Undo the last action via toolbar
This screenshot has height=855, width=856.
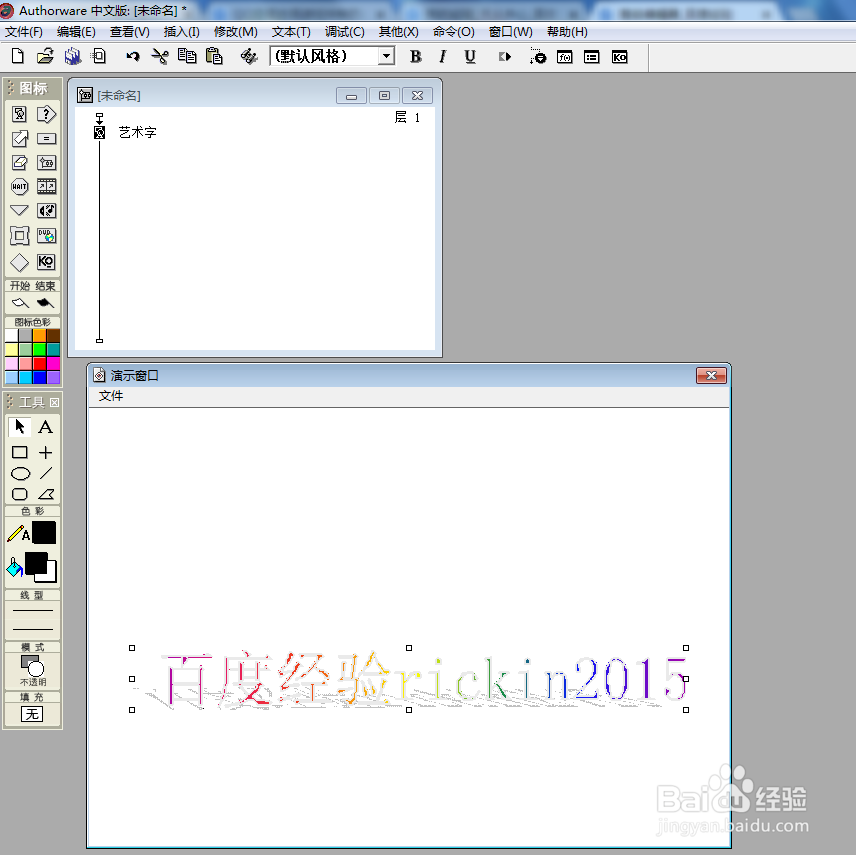click(x=133, y=56)
